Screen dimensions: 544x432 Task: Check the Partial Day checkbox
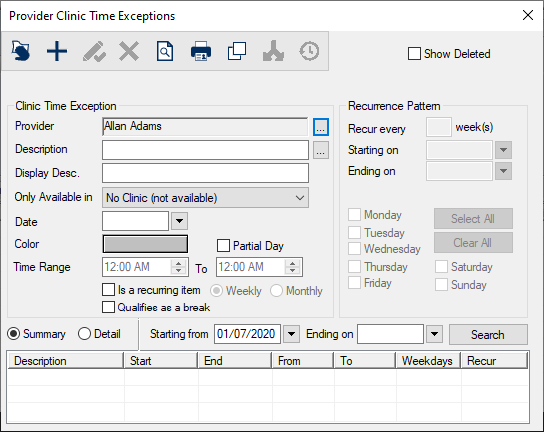tap(223, 245)
